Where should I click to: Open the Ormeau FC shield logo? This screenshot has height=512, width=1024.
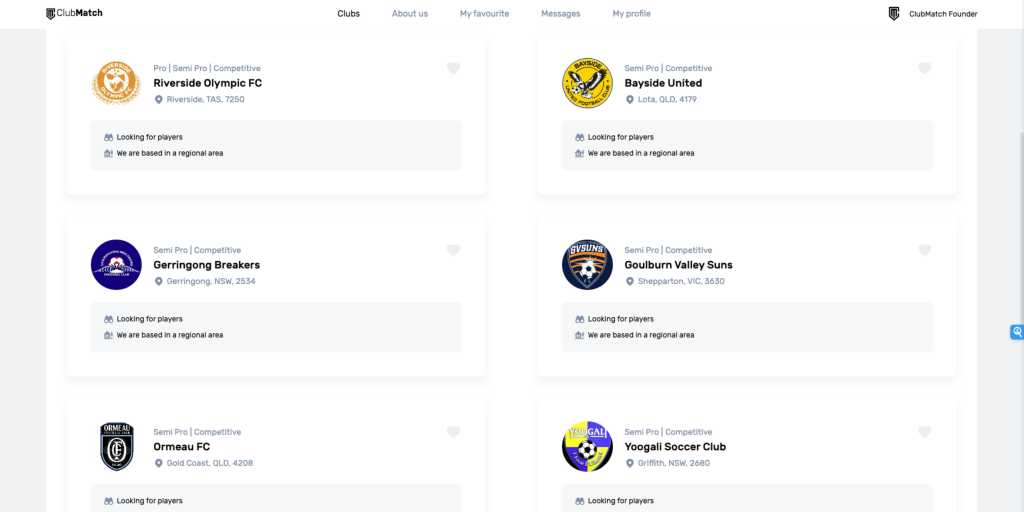[116, 447]
